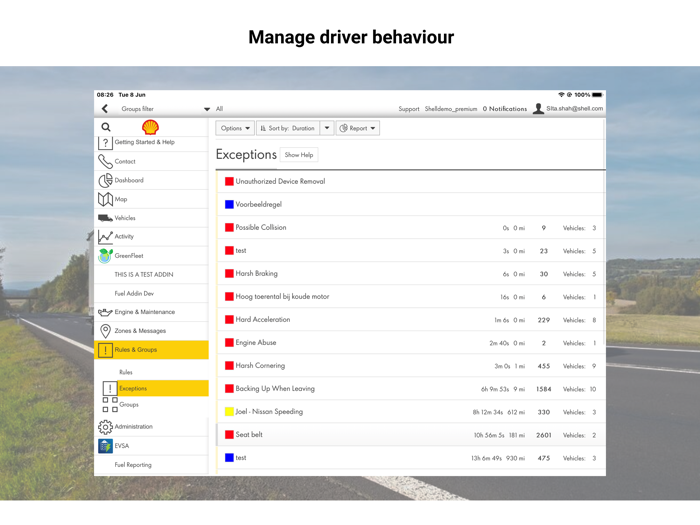Open the Support link
The image size is (700, 525).
click(408, 109)
